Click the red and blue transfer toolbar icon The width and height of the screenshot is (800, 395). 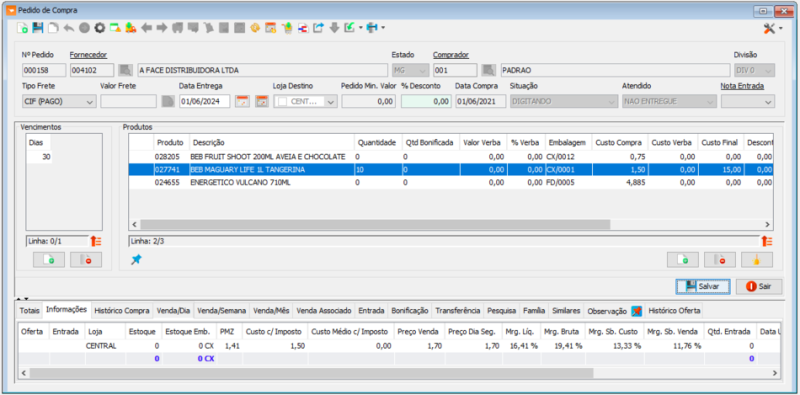click(x=303, y=28)
